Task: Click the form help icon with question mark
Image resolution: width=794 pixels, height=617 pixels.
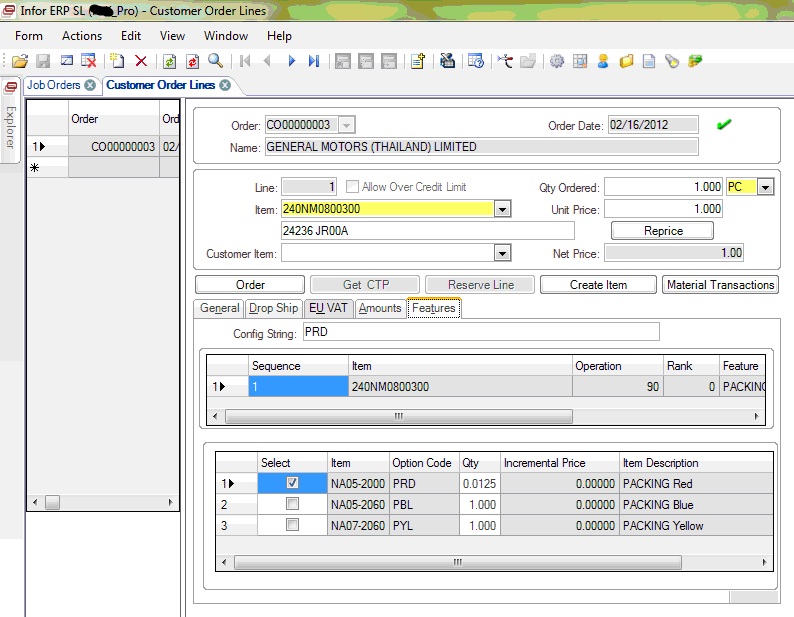Action: click(x=476, y=61)
